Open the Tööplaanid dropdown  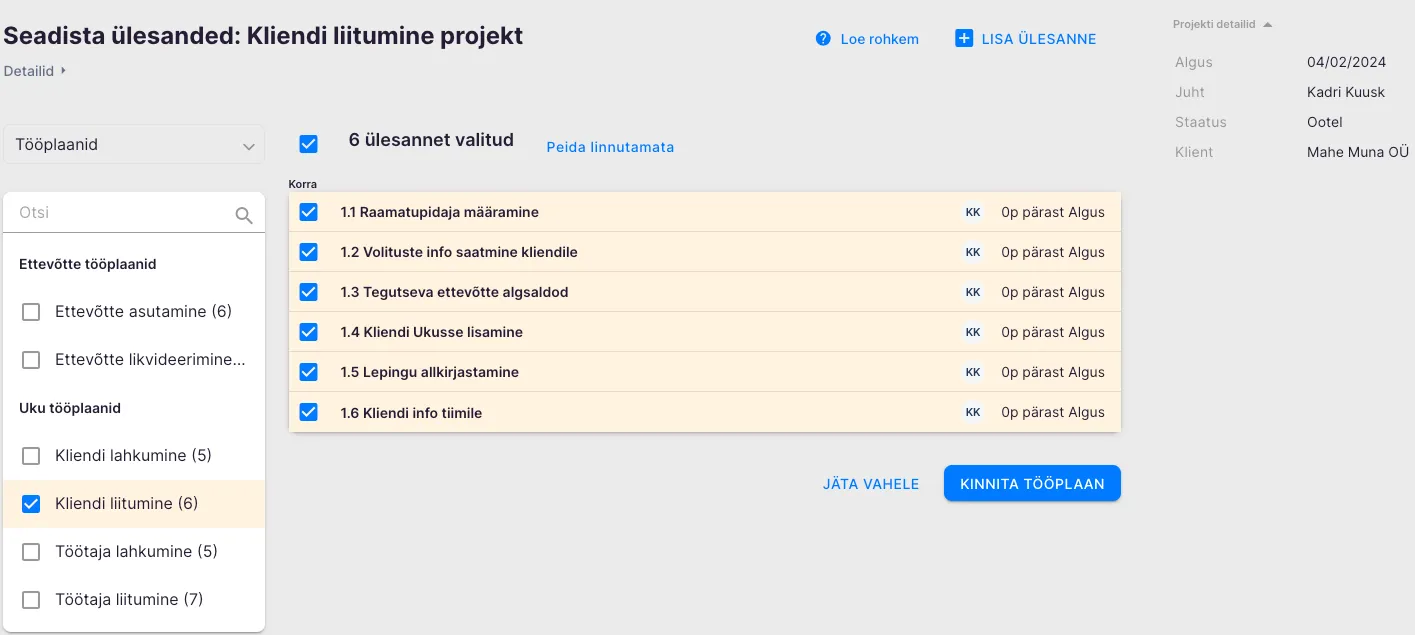(x=134, y=145)
